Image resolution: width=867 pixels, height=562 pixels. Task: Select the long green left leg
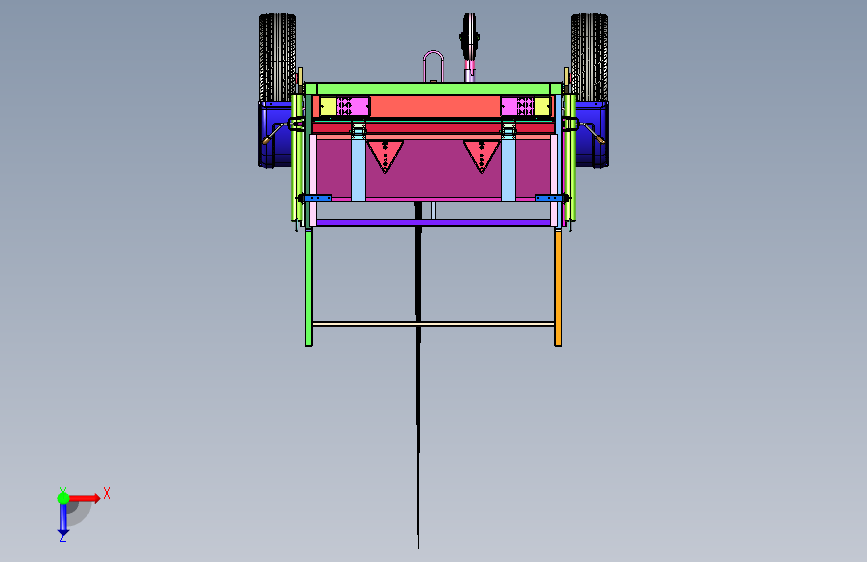pyautogui.click(x=309, y=288)
